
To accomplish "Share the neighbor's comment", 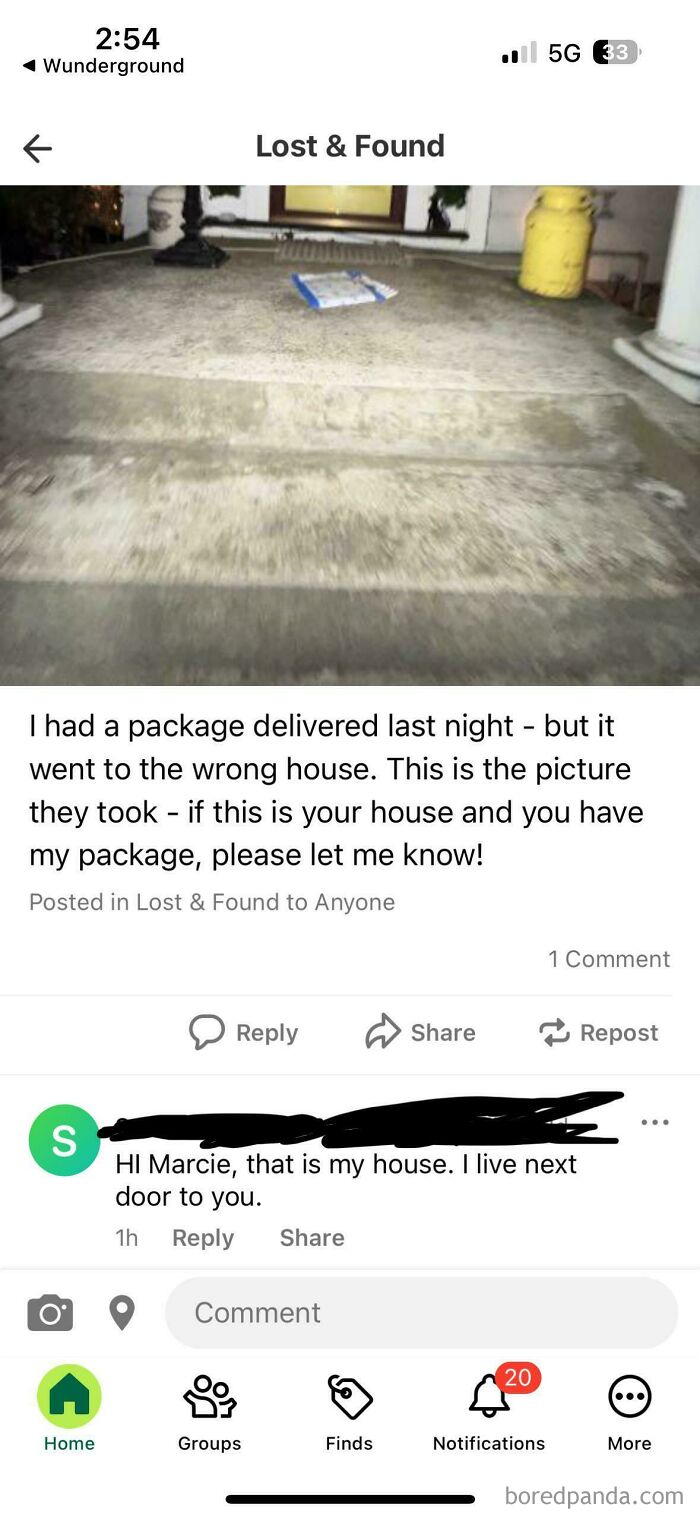I will pos(312,1238).
